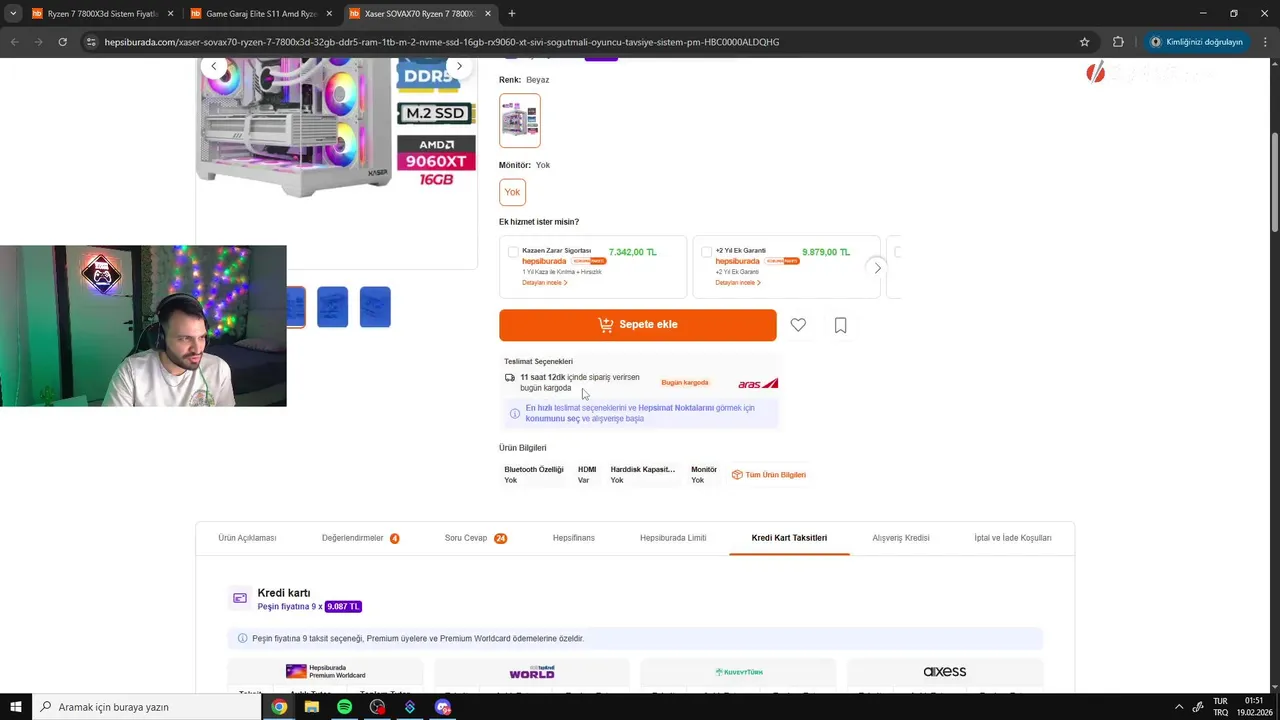1280x720 pixels.
Task: Open the Hepsiburada Limiti tab
Action: tap(673, 538)
